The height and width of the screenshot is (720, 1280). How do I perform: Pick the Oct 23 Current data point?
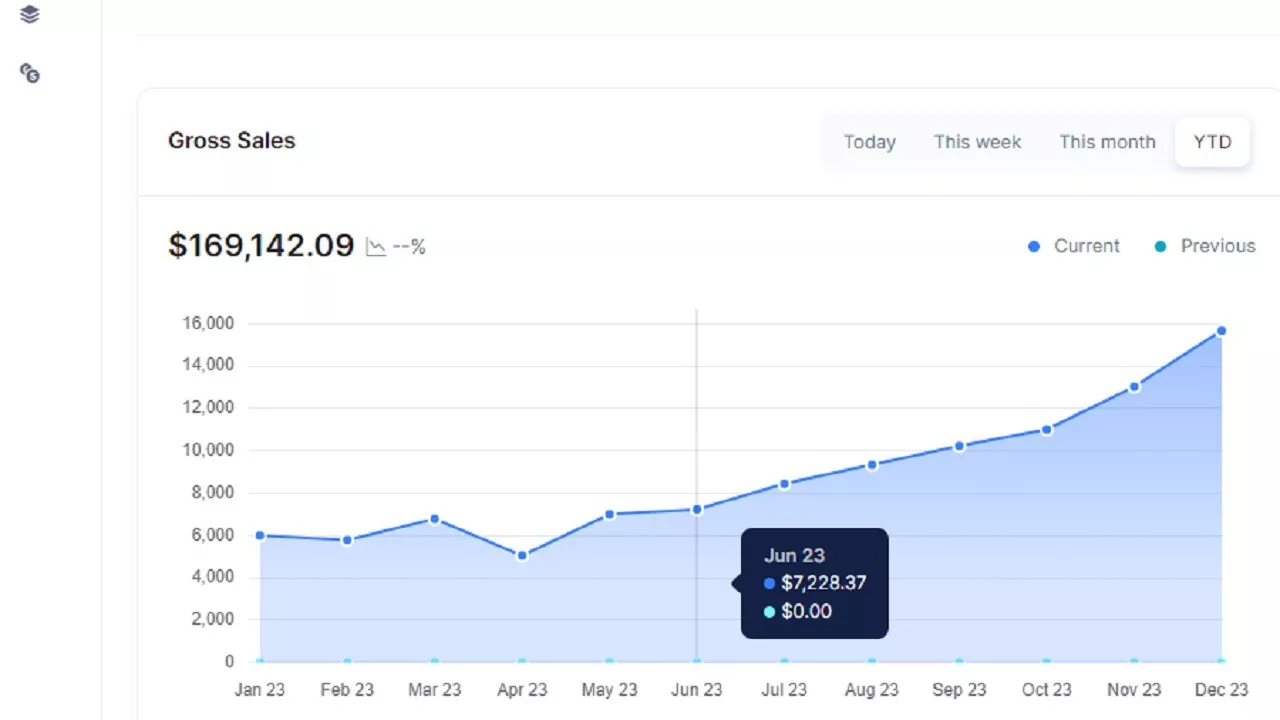[x=1046, y=430]
